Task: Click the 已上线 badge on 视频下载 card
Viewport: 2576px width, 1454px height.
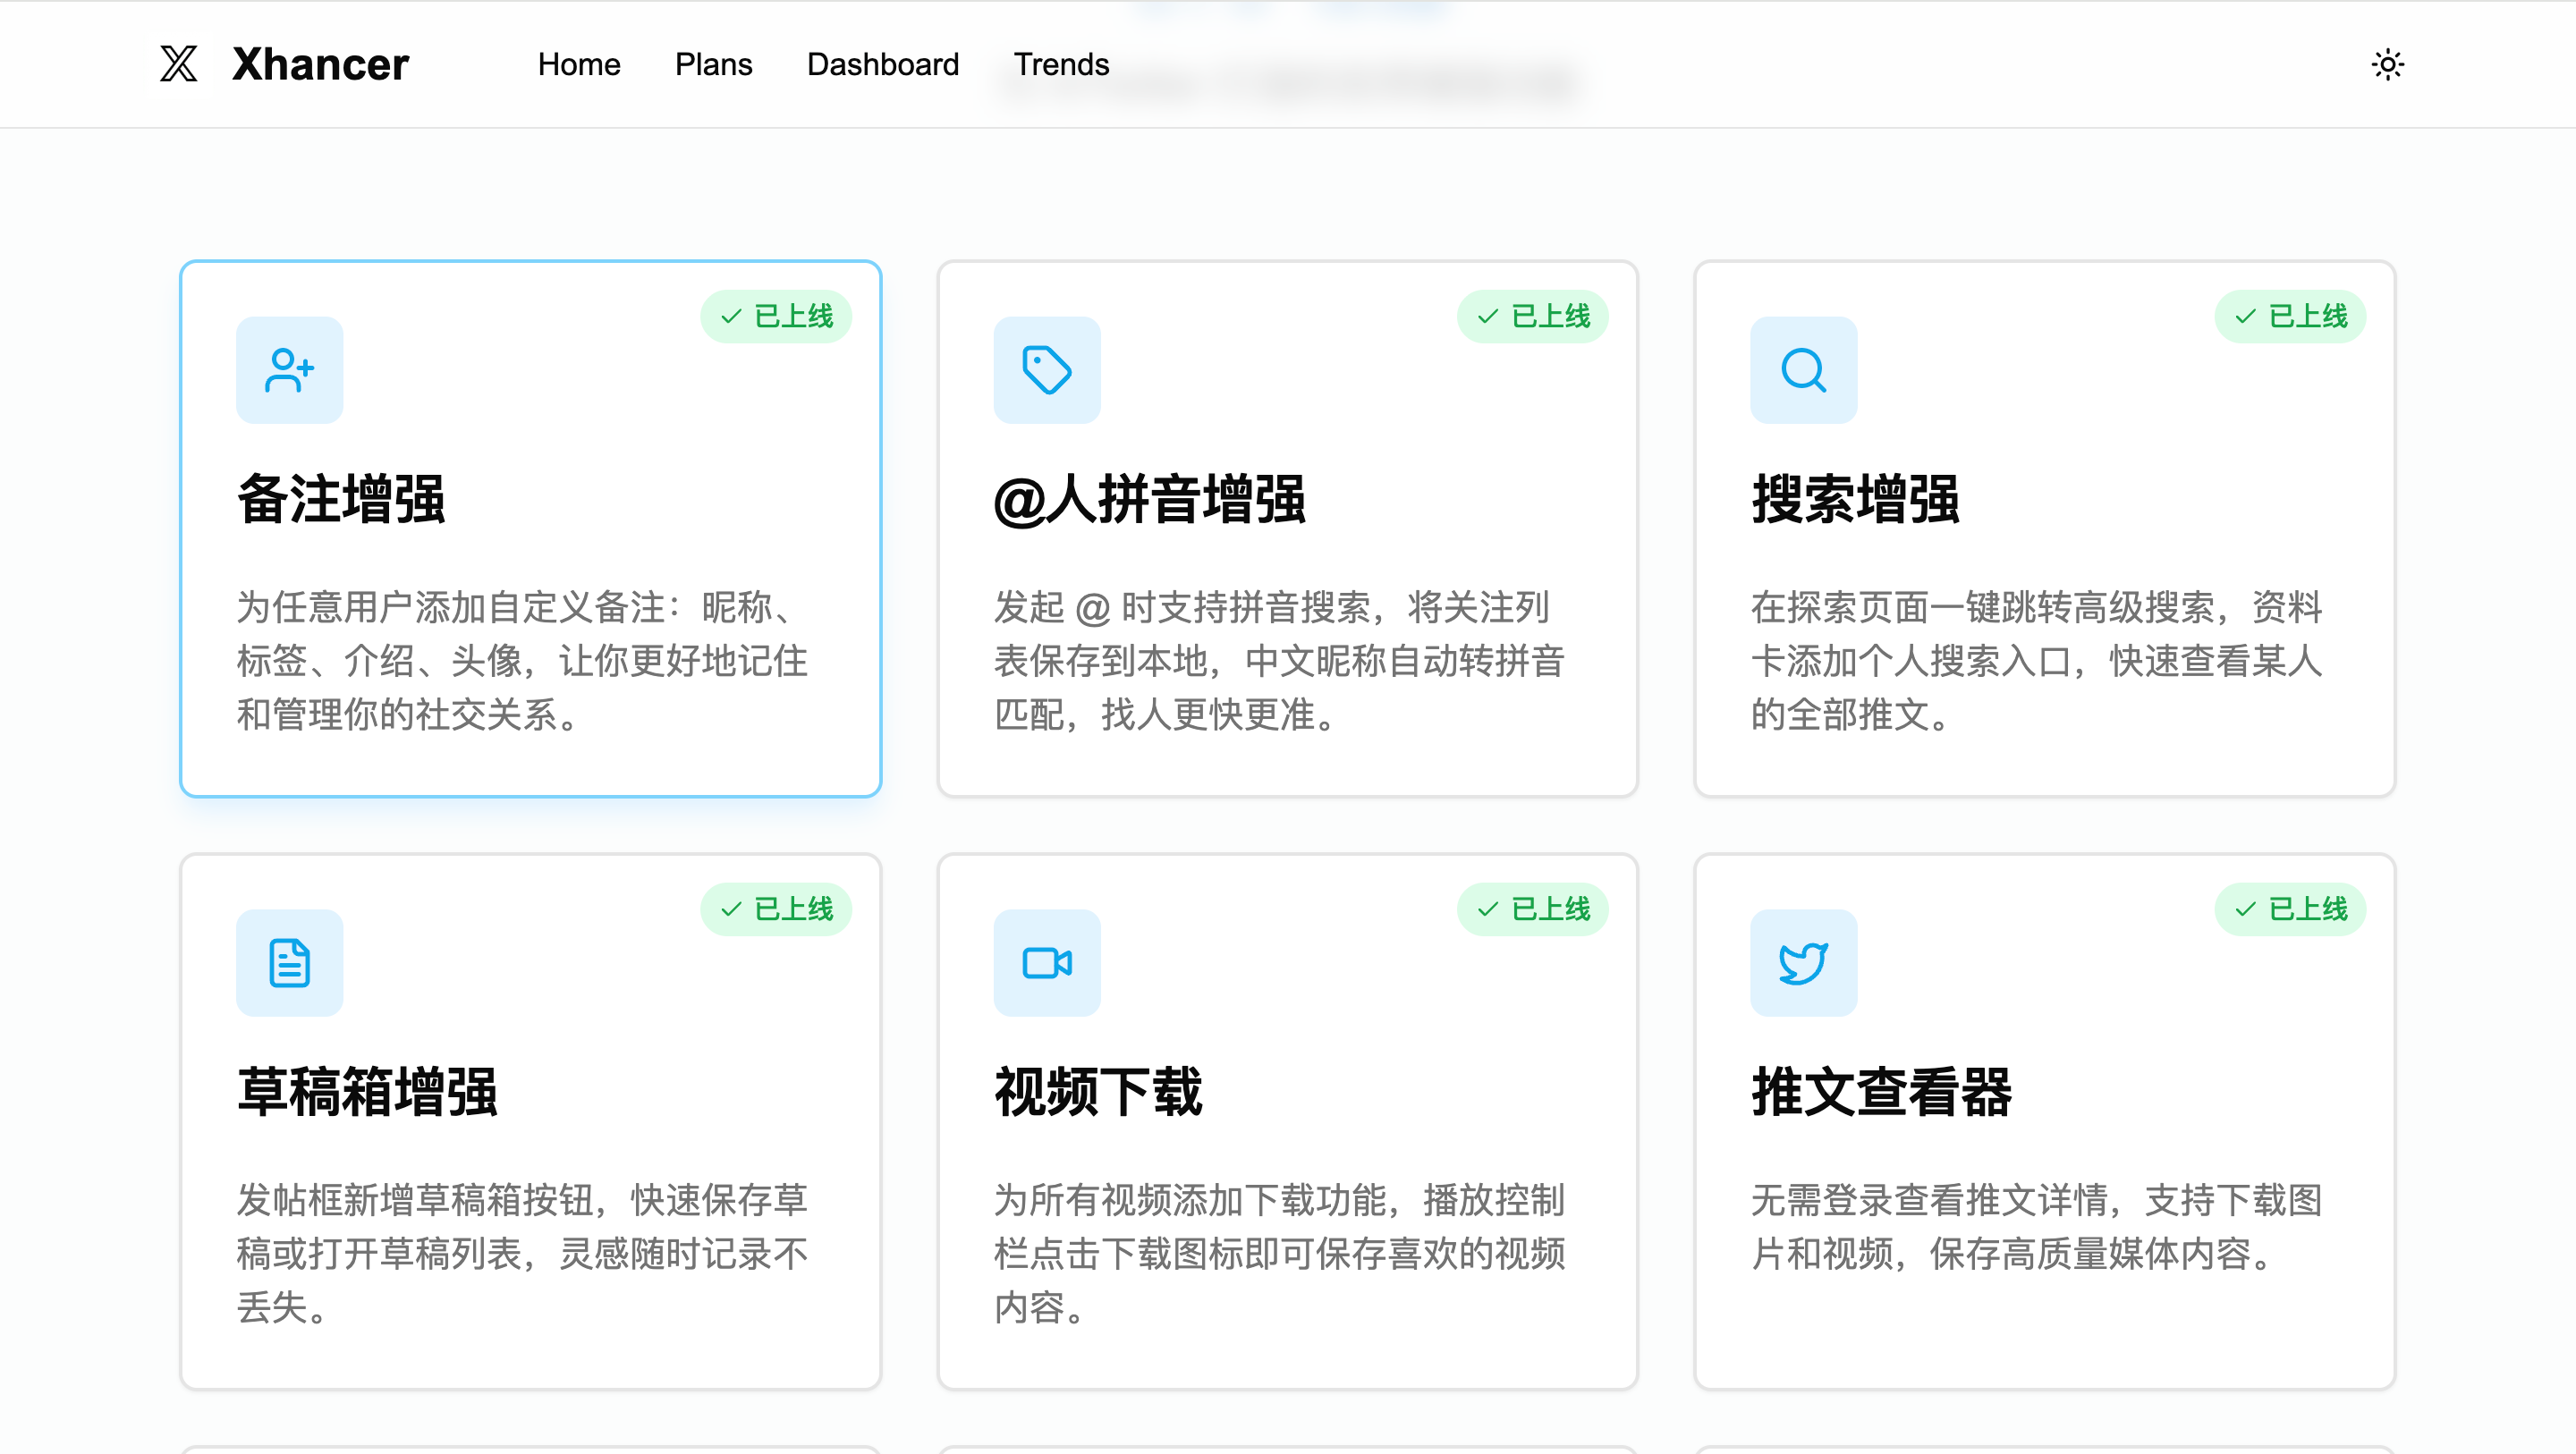Action: [1532, 908]
